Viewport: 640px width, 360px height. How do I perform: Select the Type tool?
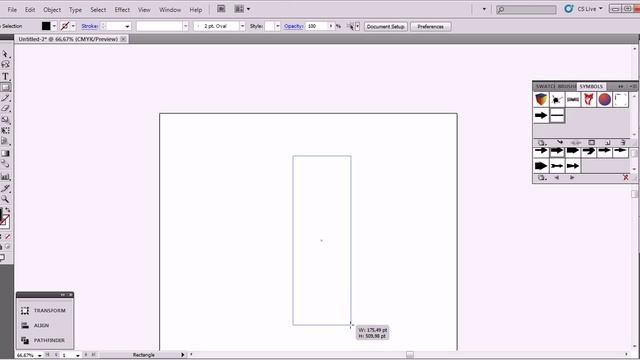tap(5, 76)
